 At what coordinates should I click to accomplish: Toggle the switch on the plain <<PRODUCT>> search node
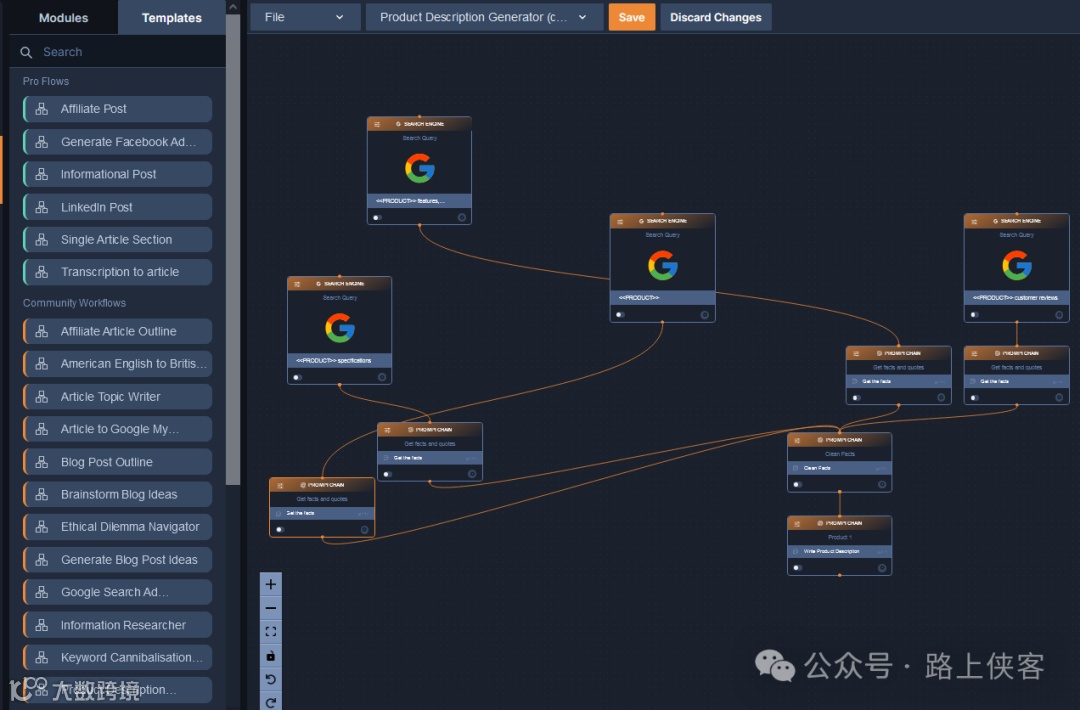620,315
